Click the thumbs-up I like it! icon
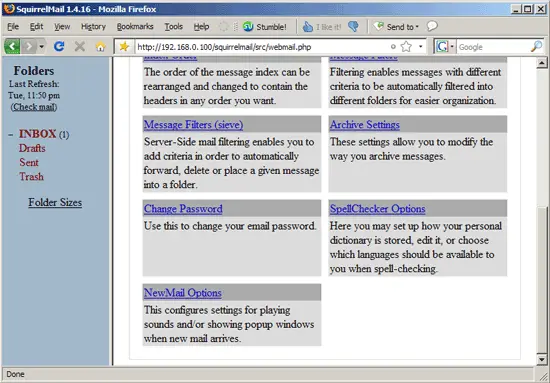Screen dimensions: 550x383 (x=308, y=27)
